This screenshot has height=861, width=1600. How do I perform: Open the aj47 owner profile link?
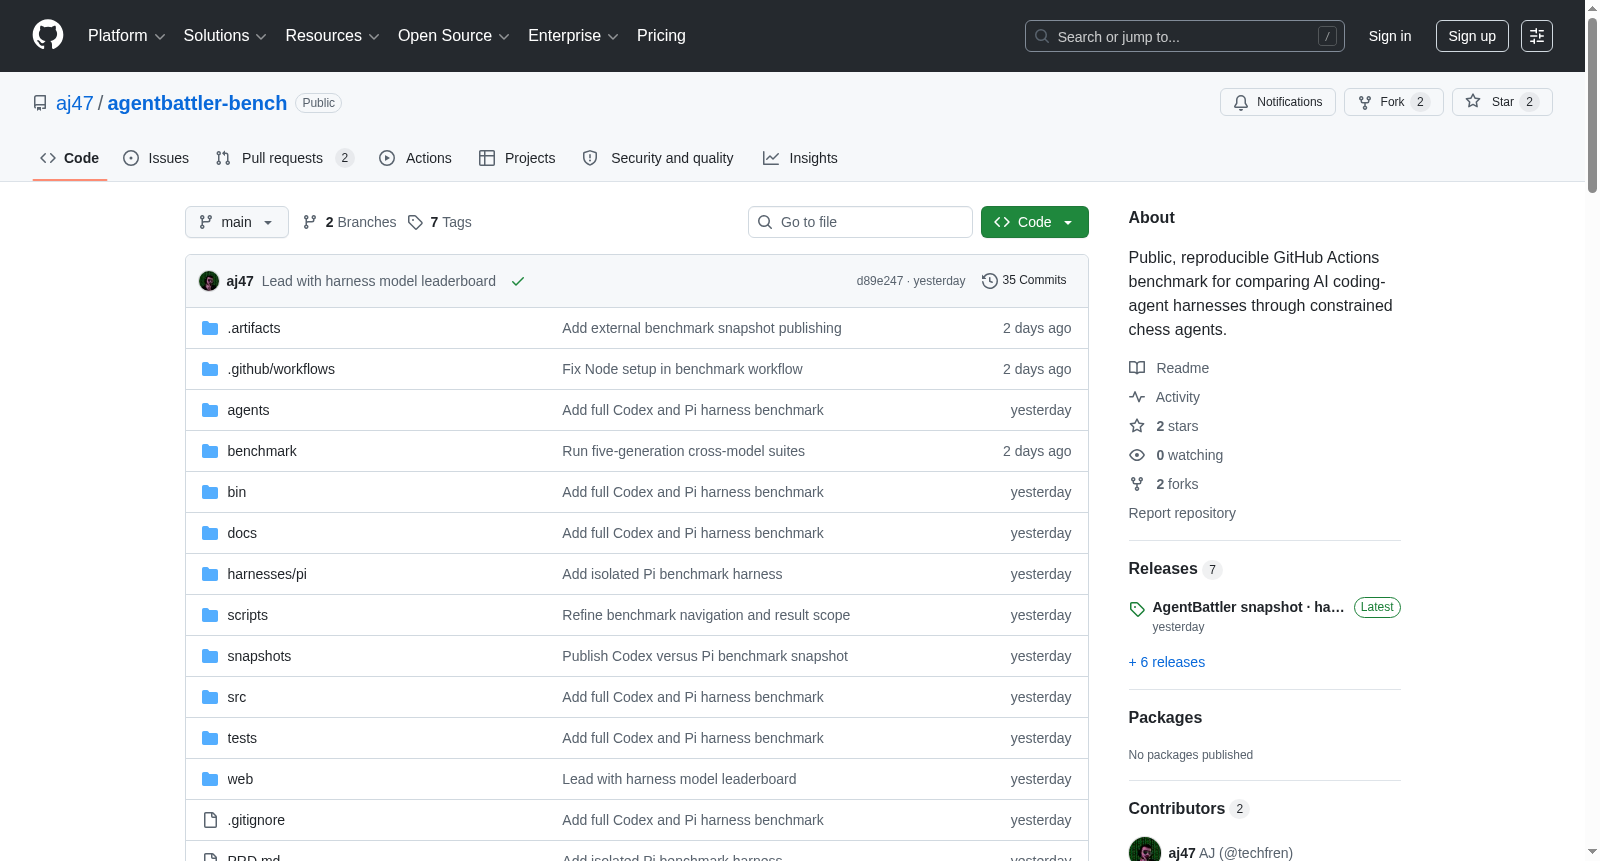[x=75, y=103]
